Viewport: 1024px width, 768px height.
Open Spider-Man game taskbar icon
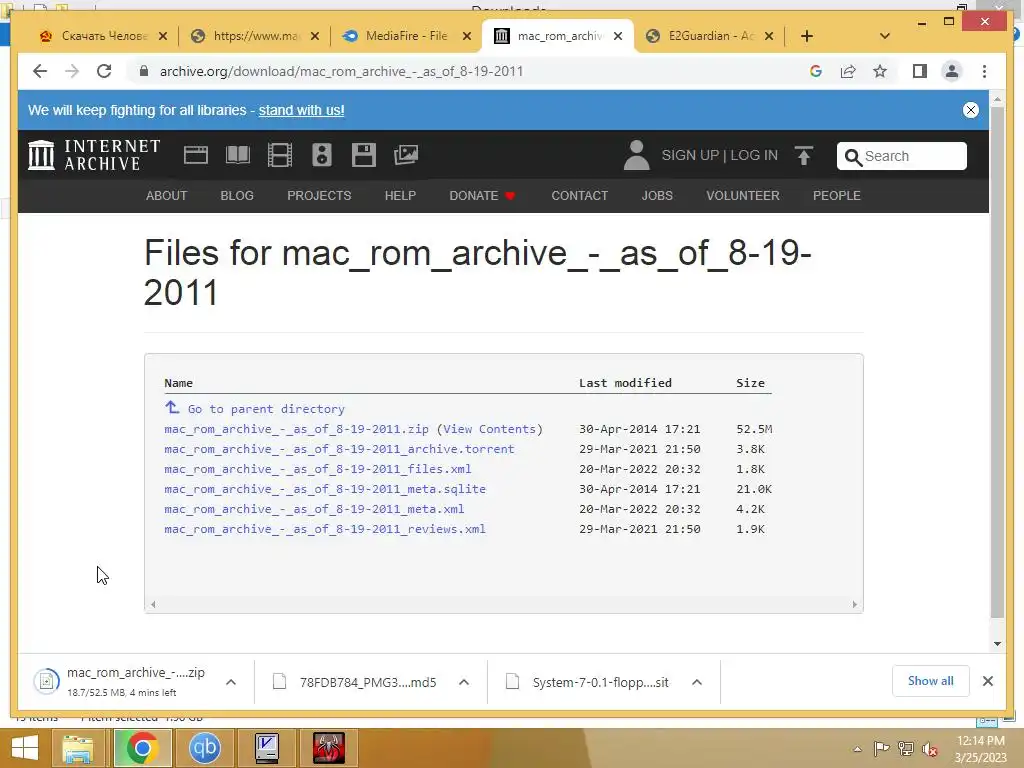[x=328, y=748]
